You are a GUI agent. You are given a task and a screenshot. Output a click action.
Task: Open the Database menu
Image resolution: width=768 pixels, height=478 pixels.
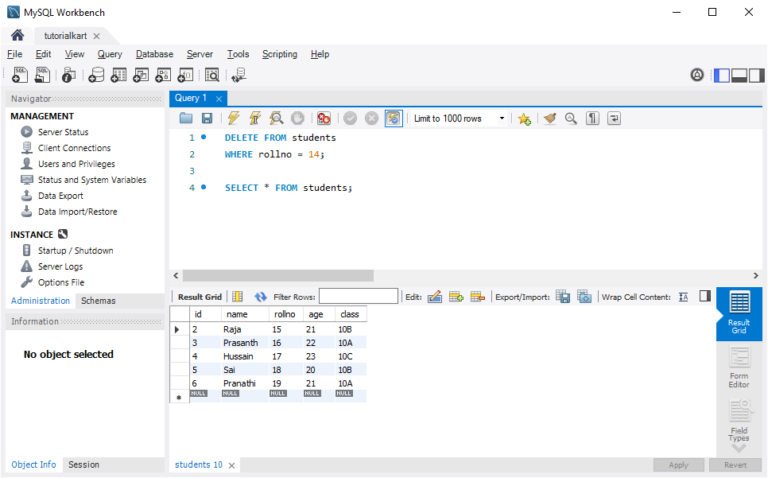pos(154,54)
